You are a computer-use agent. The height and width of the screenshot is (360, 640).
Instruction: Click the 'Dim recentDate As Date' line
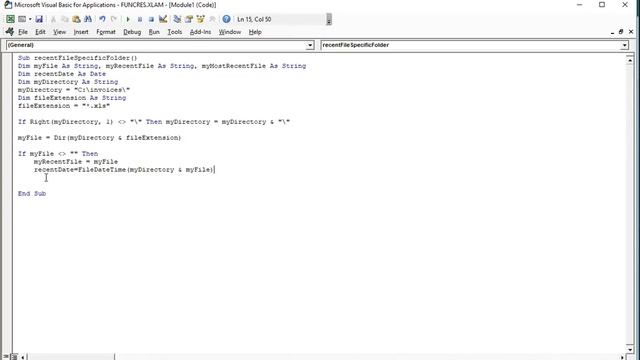[x=62, y=74]
